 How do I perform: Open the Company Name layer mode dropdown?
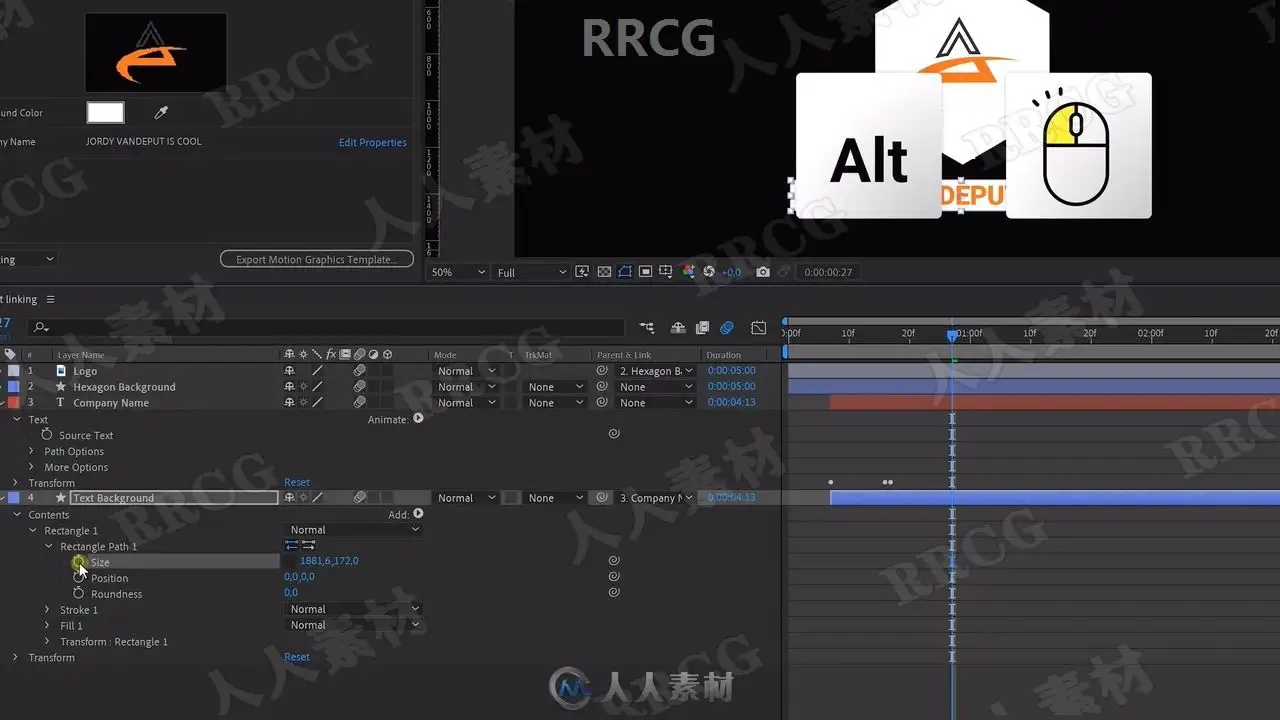(468, 403)
